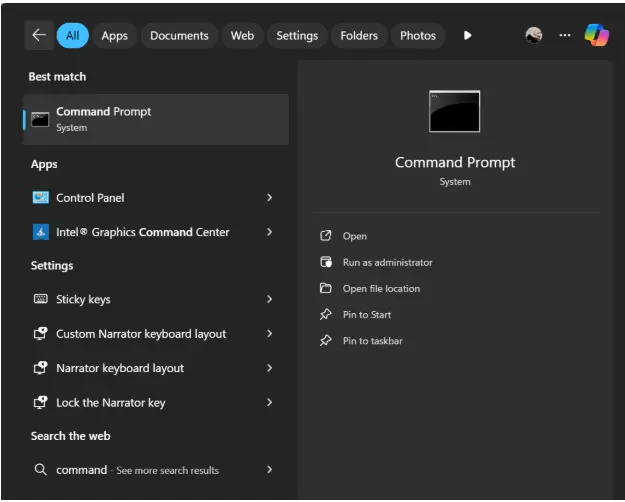Switch to the Web filter tab
Viewport: 625px width, 502px height.
pyautogui.click(x=242, y=35)
